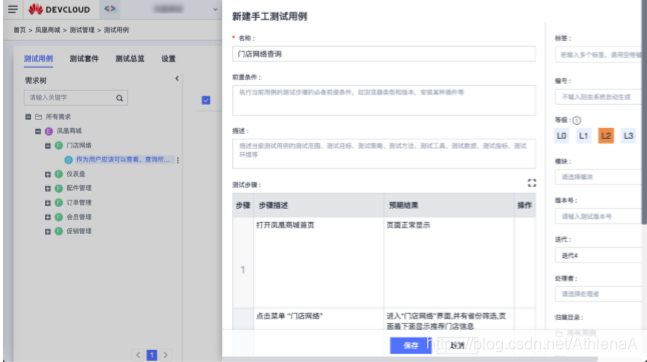Click the search magnifier in requirement tree
647x362 pixels.
(x=119, y=98)
